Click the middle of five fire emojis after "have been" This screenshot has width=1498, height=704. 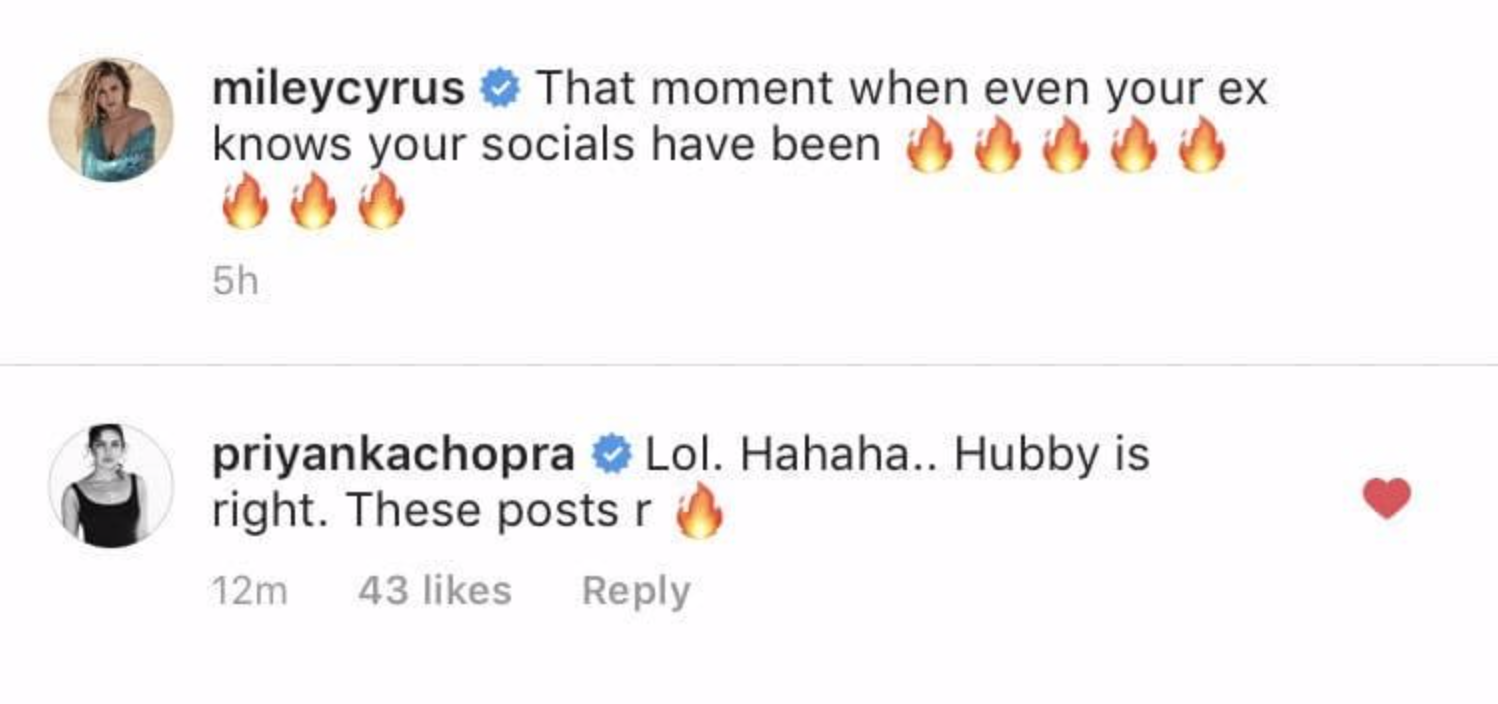(1065, 147)
